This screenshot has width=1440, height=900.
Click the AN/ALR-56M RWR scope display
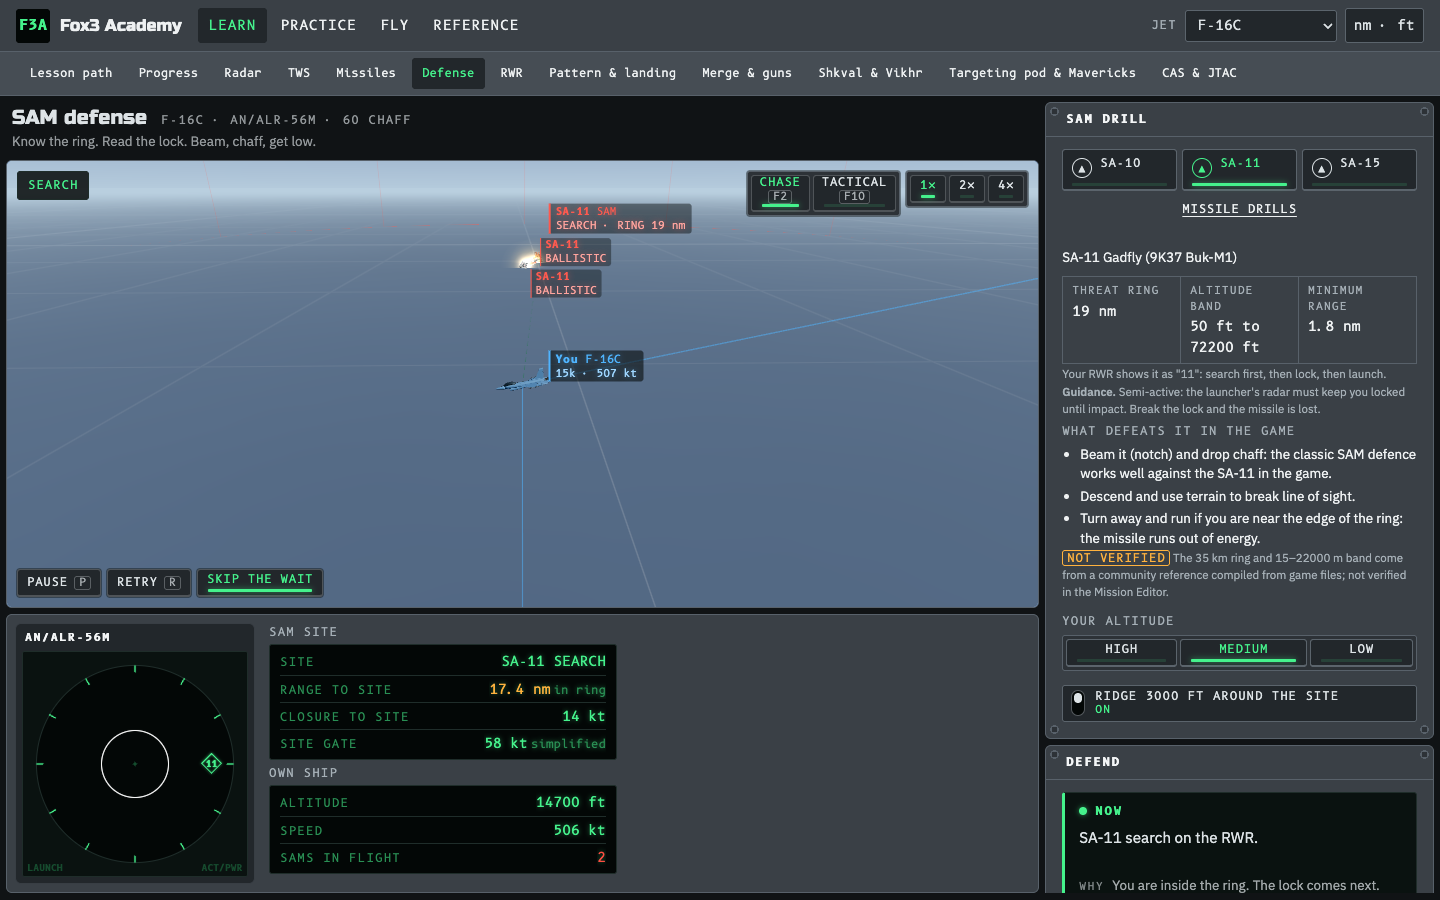(x=135, y=764)
